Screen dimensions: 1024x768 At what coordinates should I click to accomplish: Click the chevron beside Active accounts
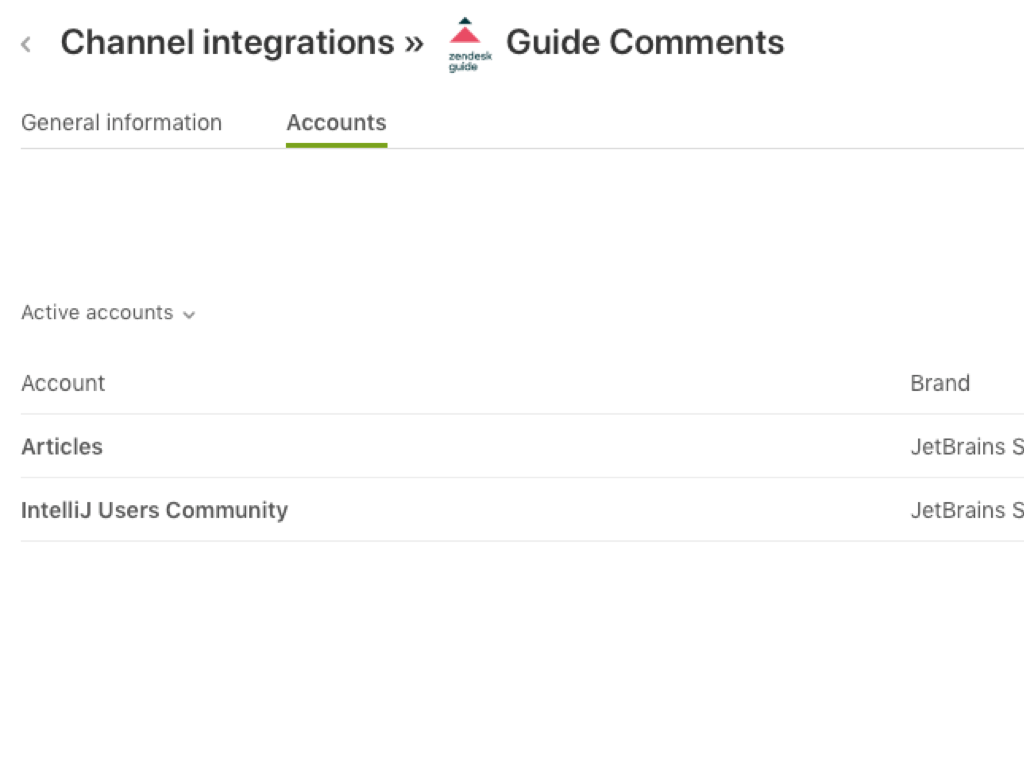(x=189, y=315)
